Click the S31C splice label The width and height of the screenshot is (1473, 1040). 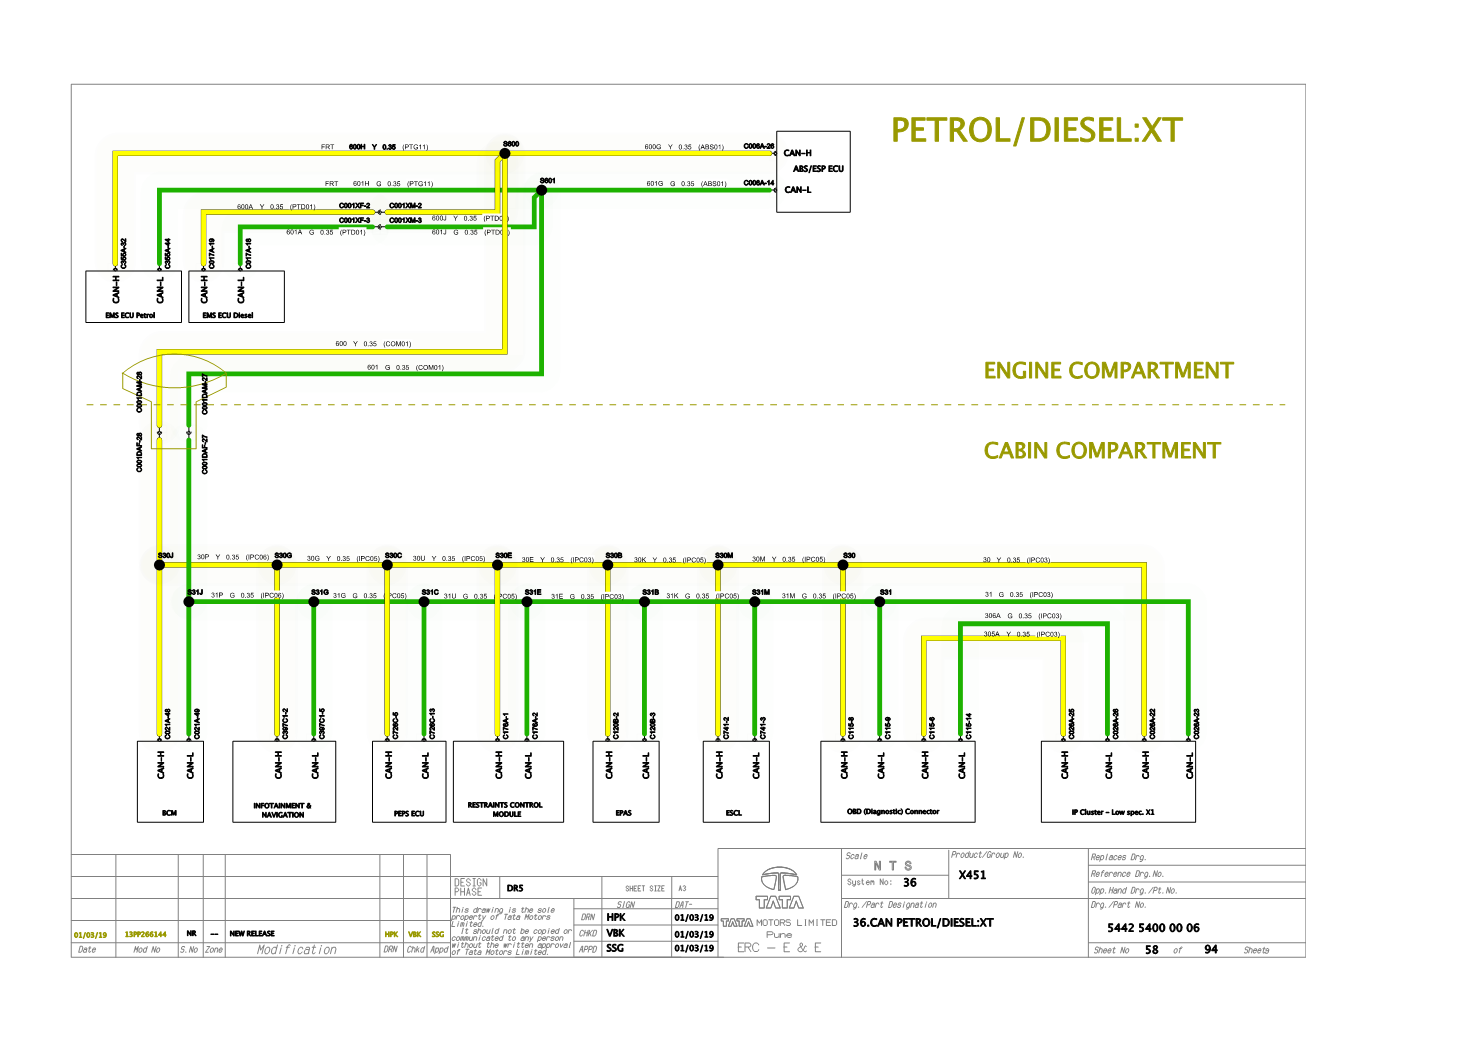(x=430, y=592)
